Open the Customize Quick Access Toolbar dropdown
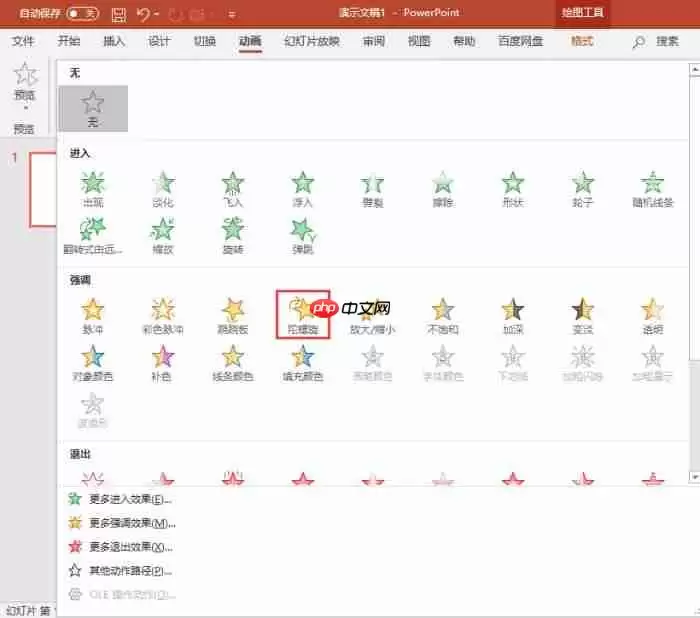 (232, 15)
